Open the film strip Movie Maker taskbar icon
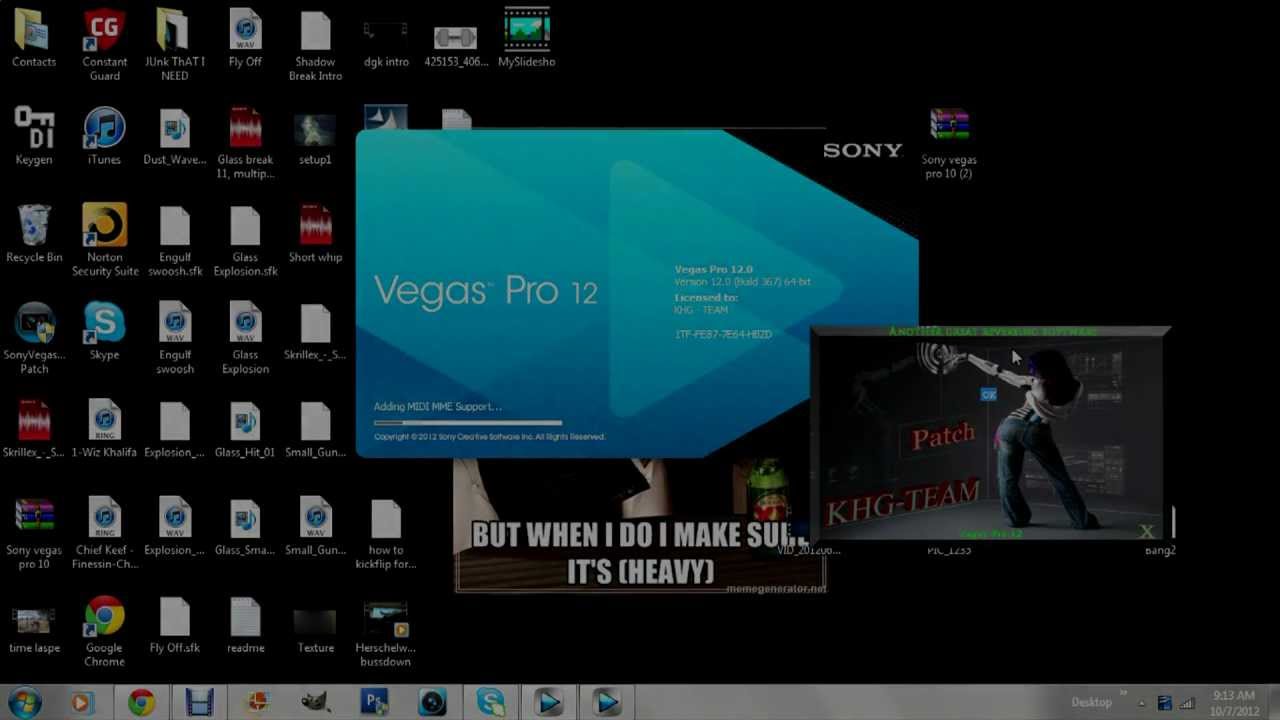The image size is (1280, 720). pos(199,703)
